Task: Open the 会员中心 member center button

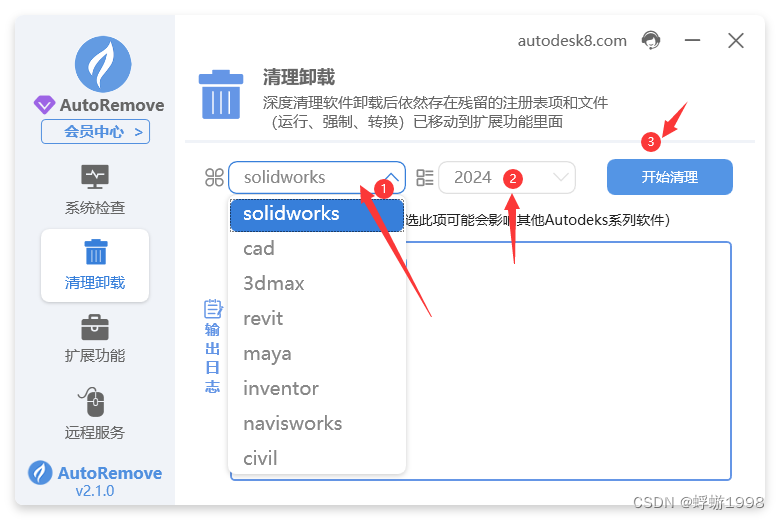Action: 96,132
